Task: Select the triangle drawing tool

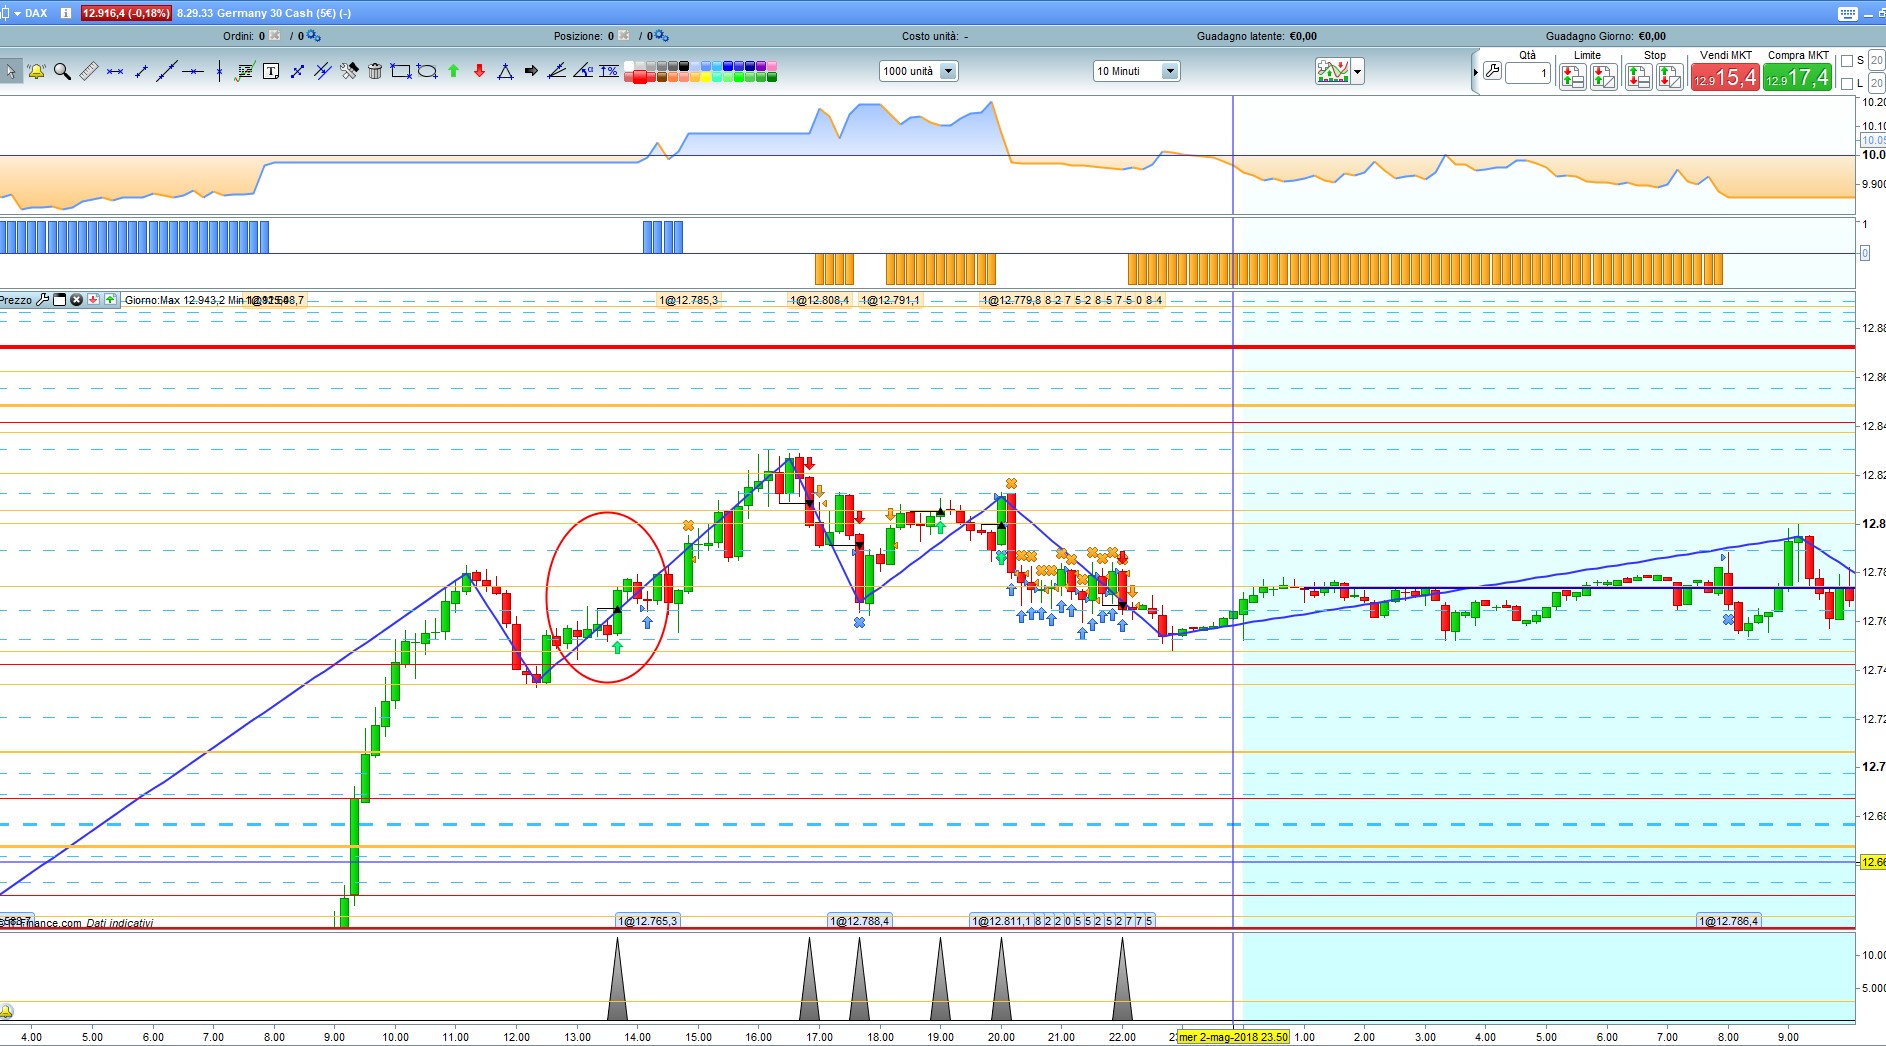Action: (505, 71)
